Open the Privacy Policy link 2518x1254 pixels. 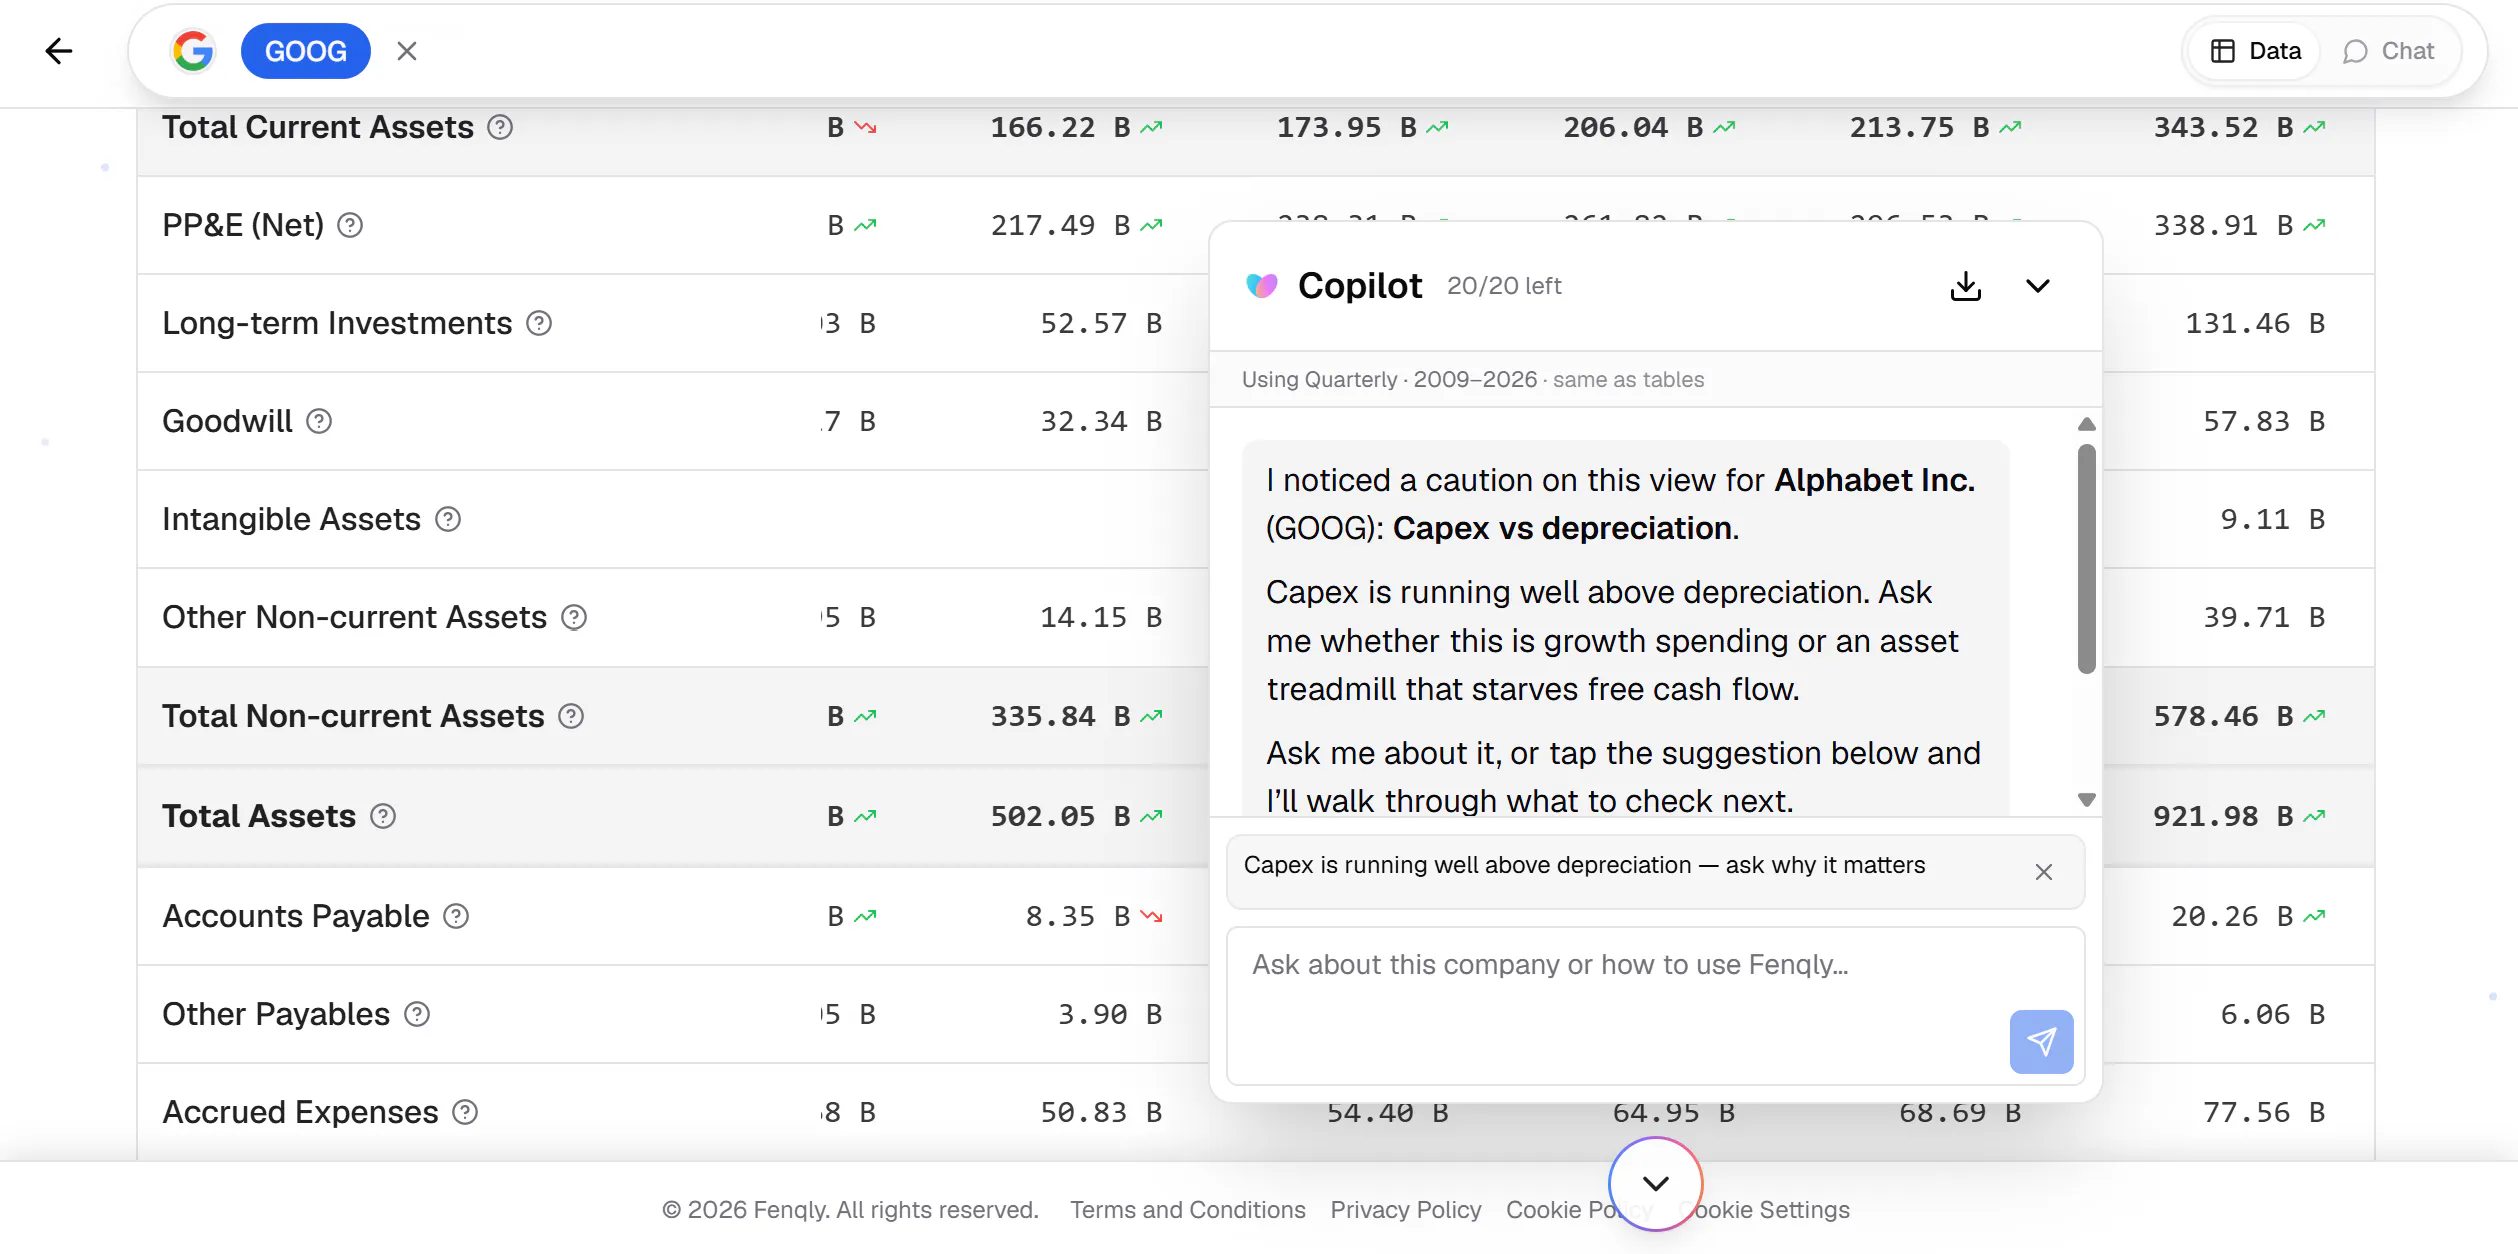point(1405,1210)
